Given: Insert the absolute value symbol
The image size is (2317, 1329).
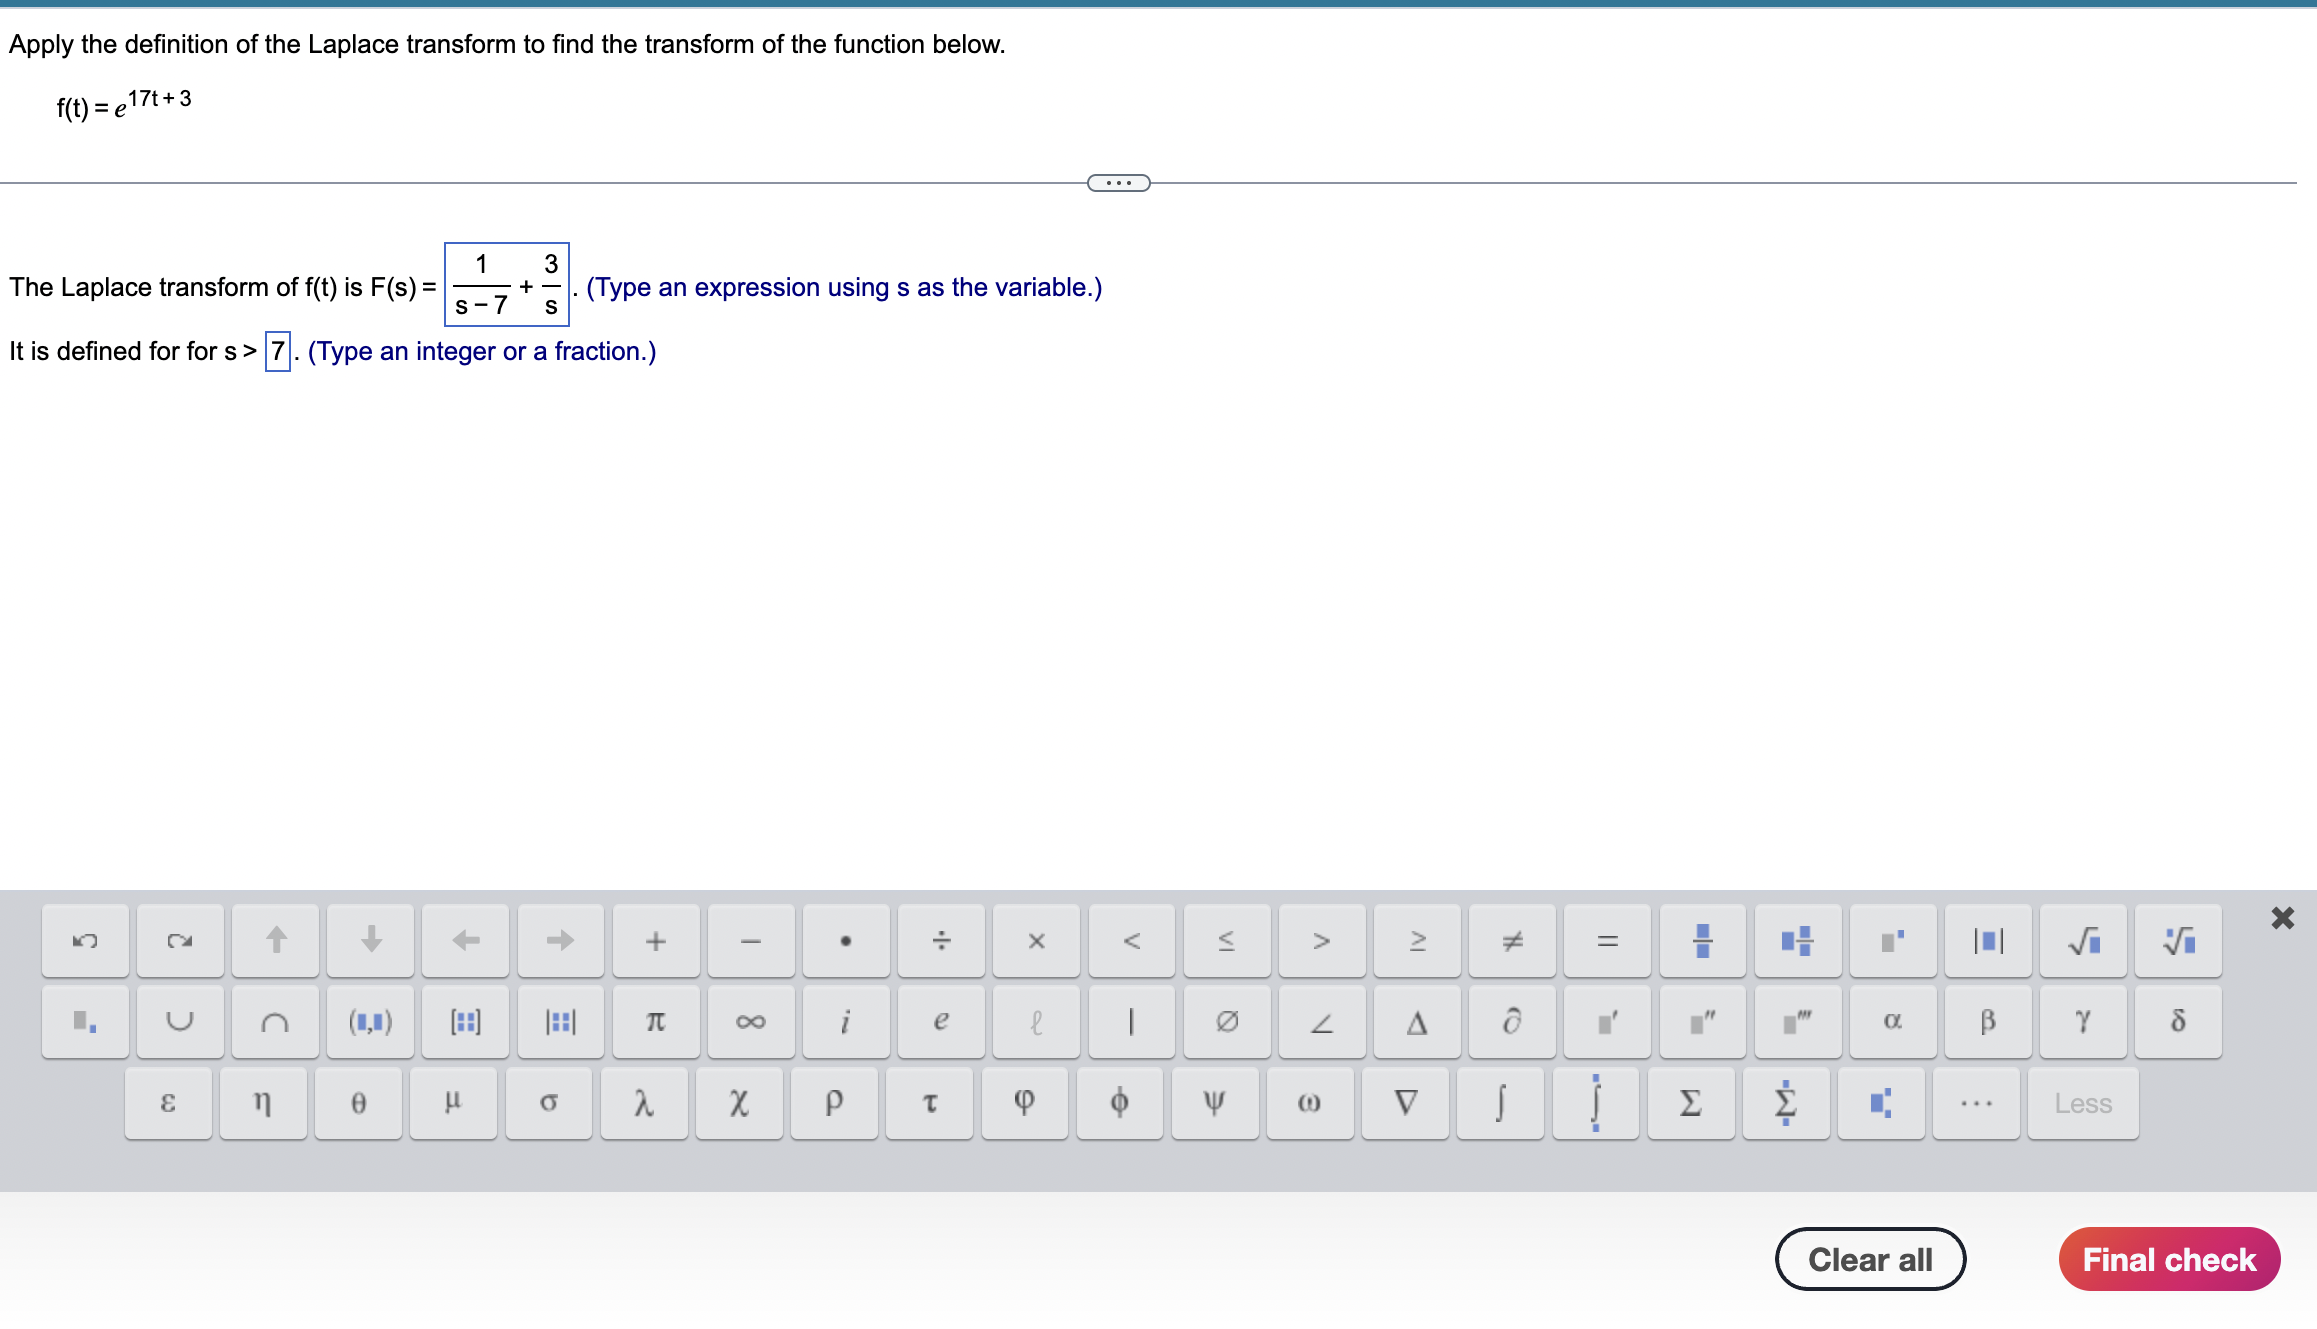Looking at the screenshot, I should point(1989,940).
